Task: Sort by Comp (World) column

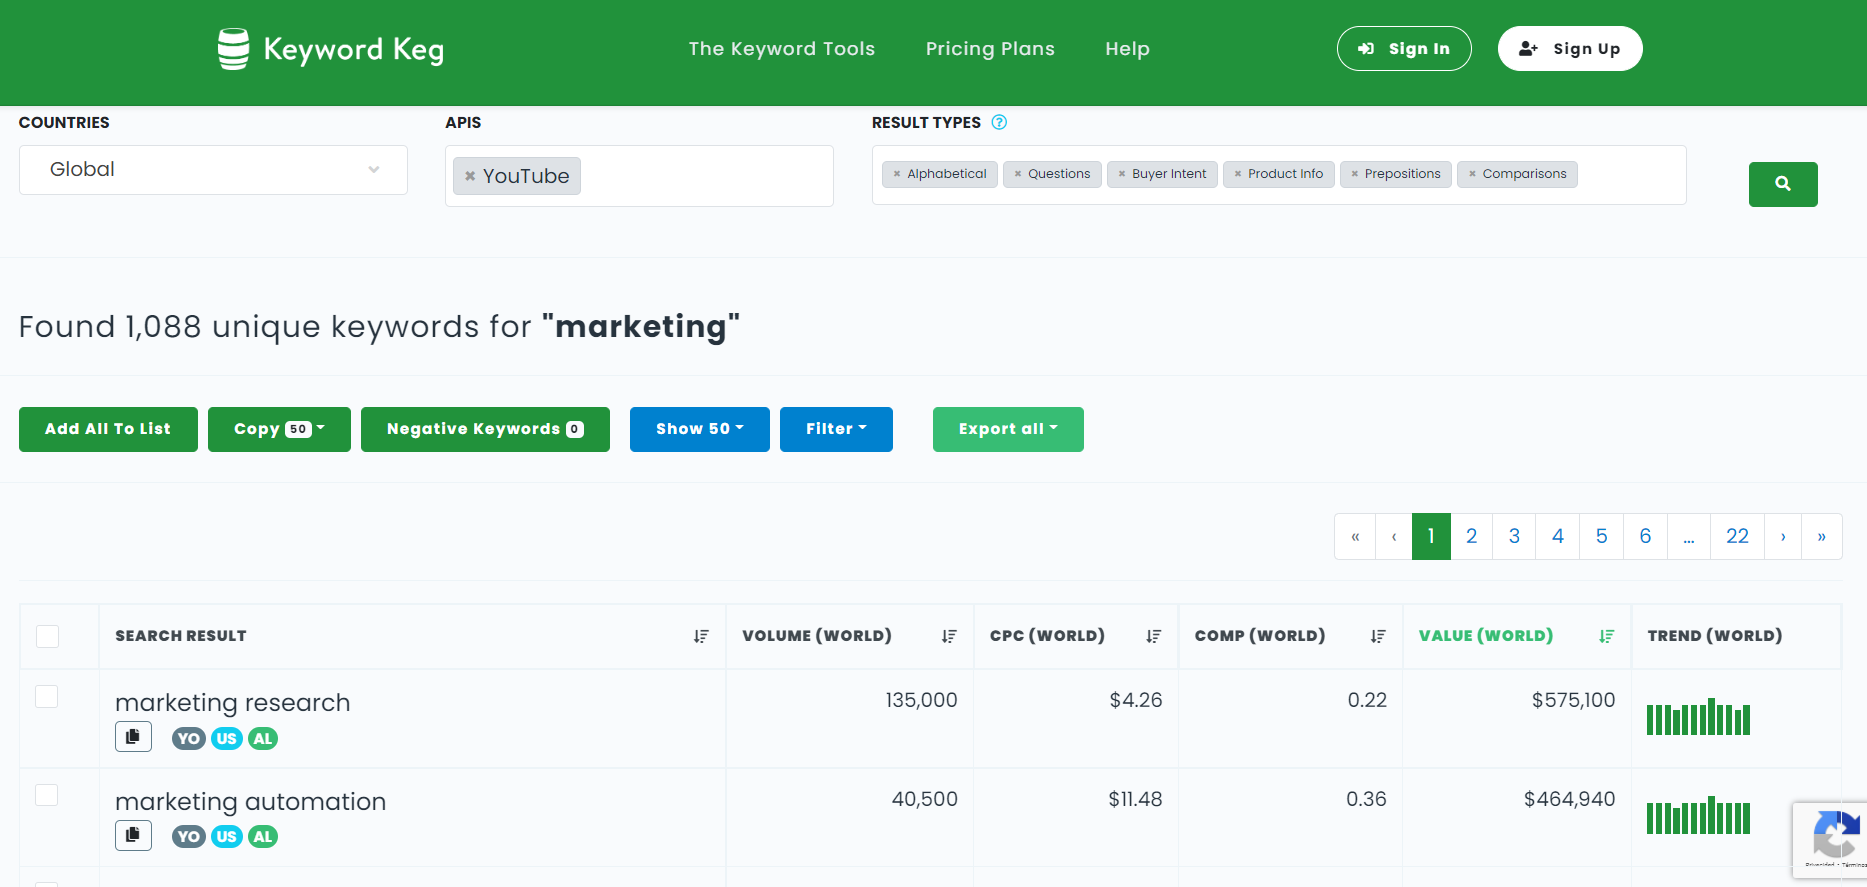Action: [x=1378, y=636]
